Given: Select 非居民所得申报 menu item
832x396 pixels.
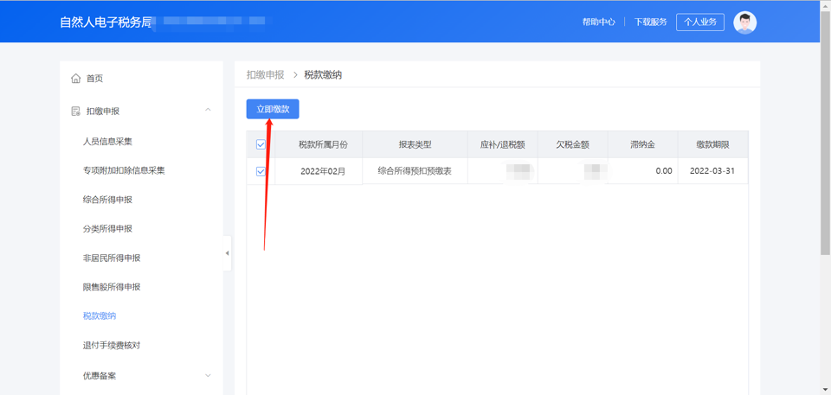Looking at the screenshot, I should (x=112, y=258).
